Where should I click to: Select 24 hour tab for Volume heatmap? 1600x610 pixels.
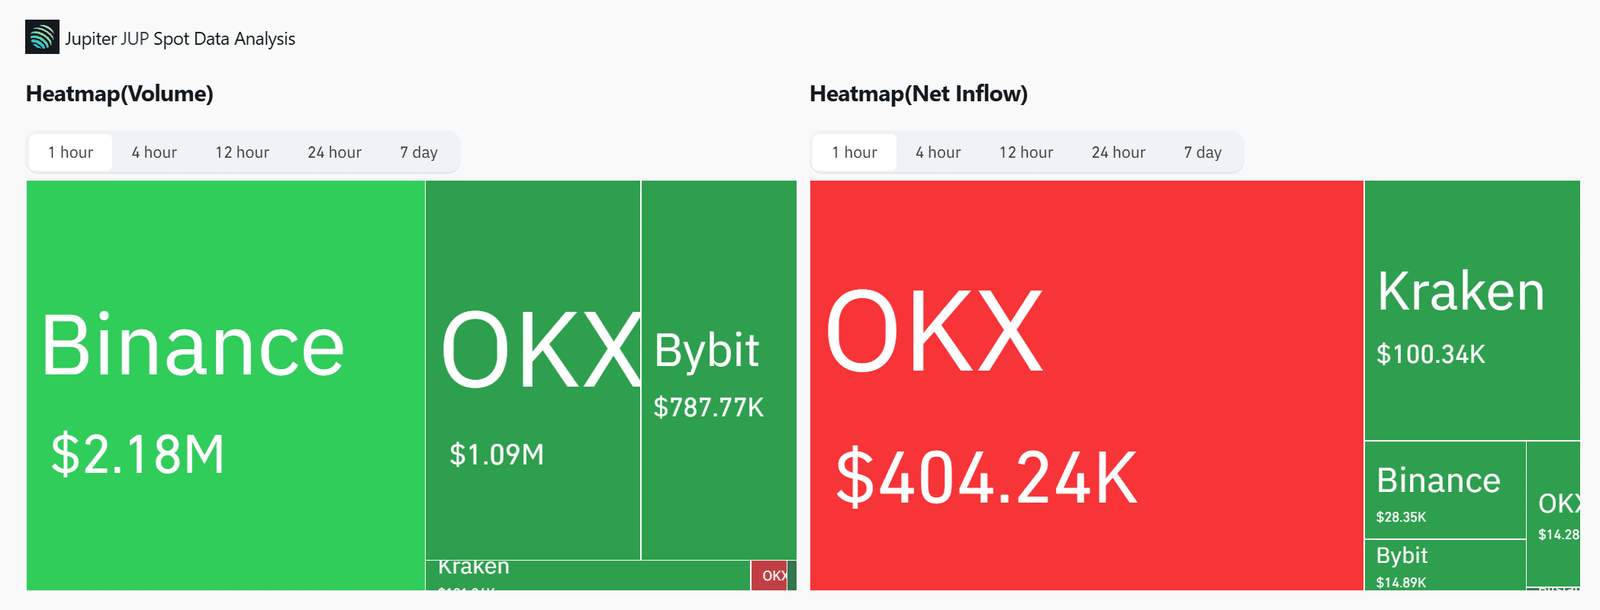click(334, 152)
